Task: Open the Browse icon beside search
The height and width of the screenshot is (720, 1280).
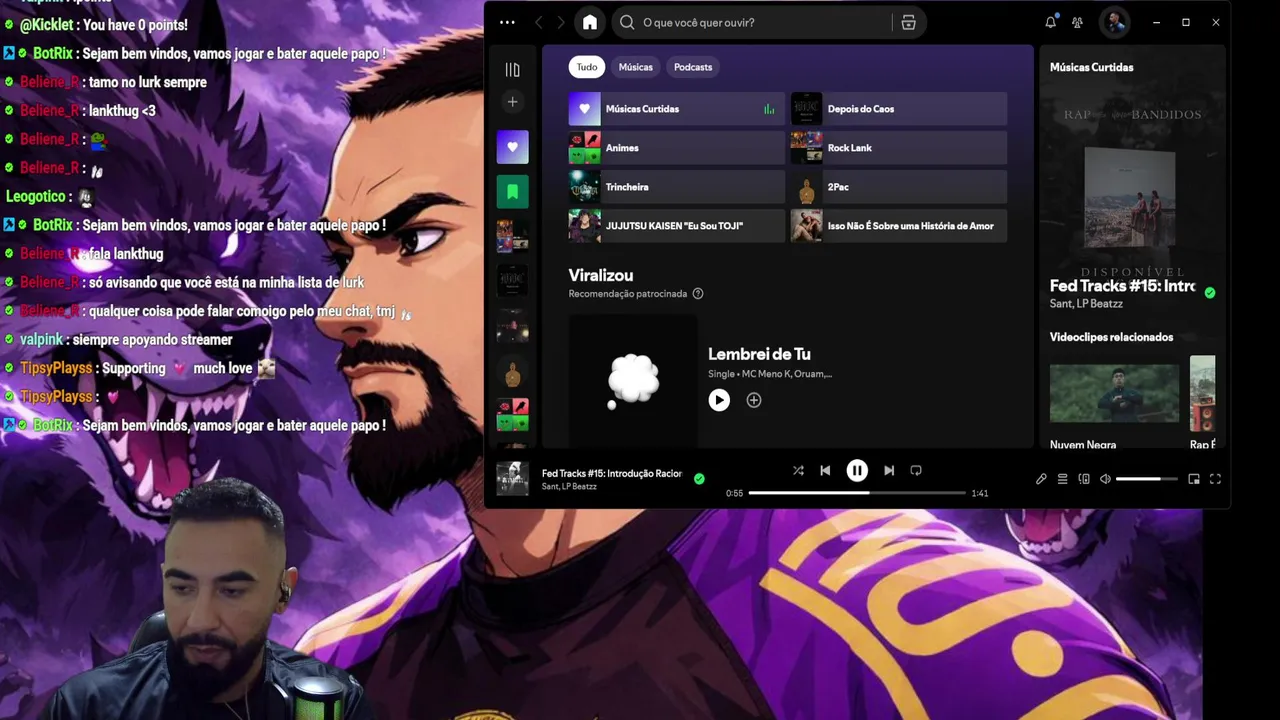Action: tap(908, 22)
